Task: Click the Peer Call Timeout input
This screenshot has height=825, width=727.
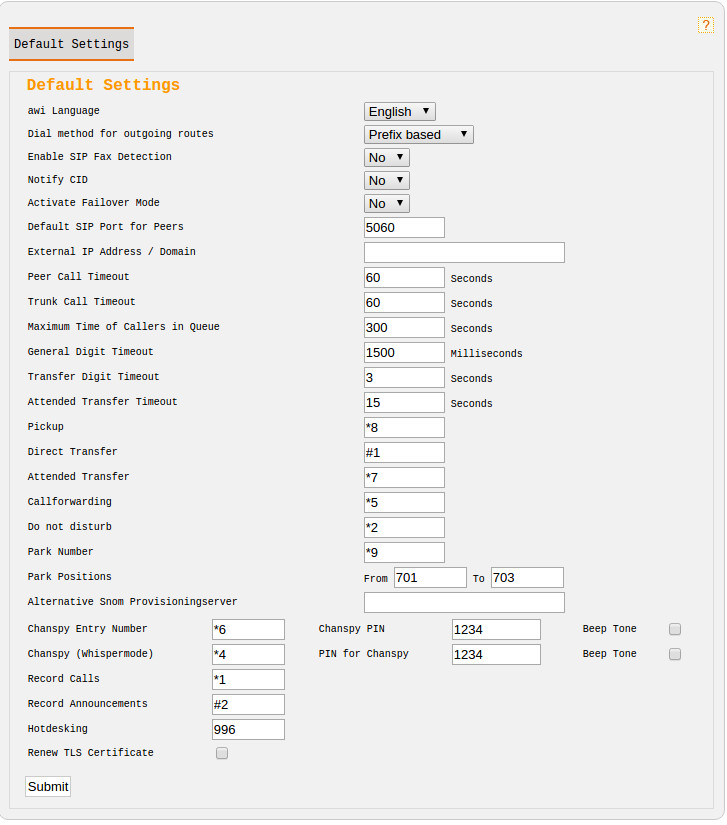Action: 404,277
